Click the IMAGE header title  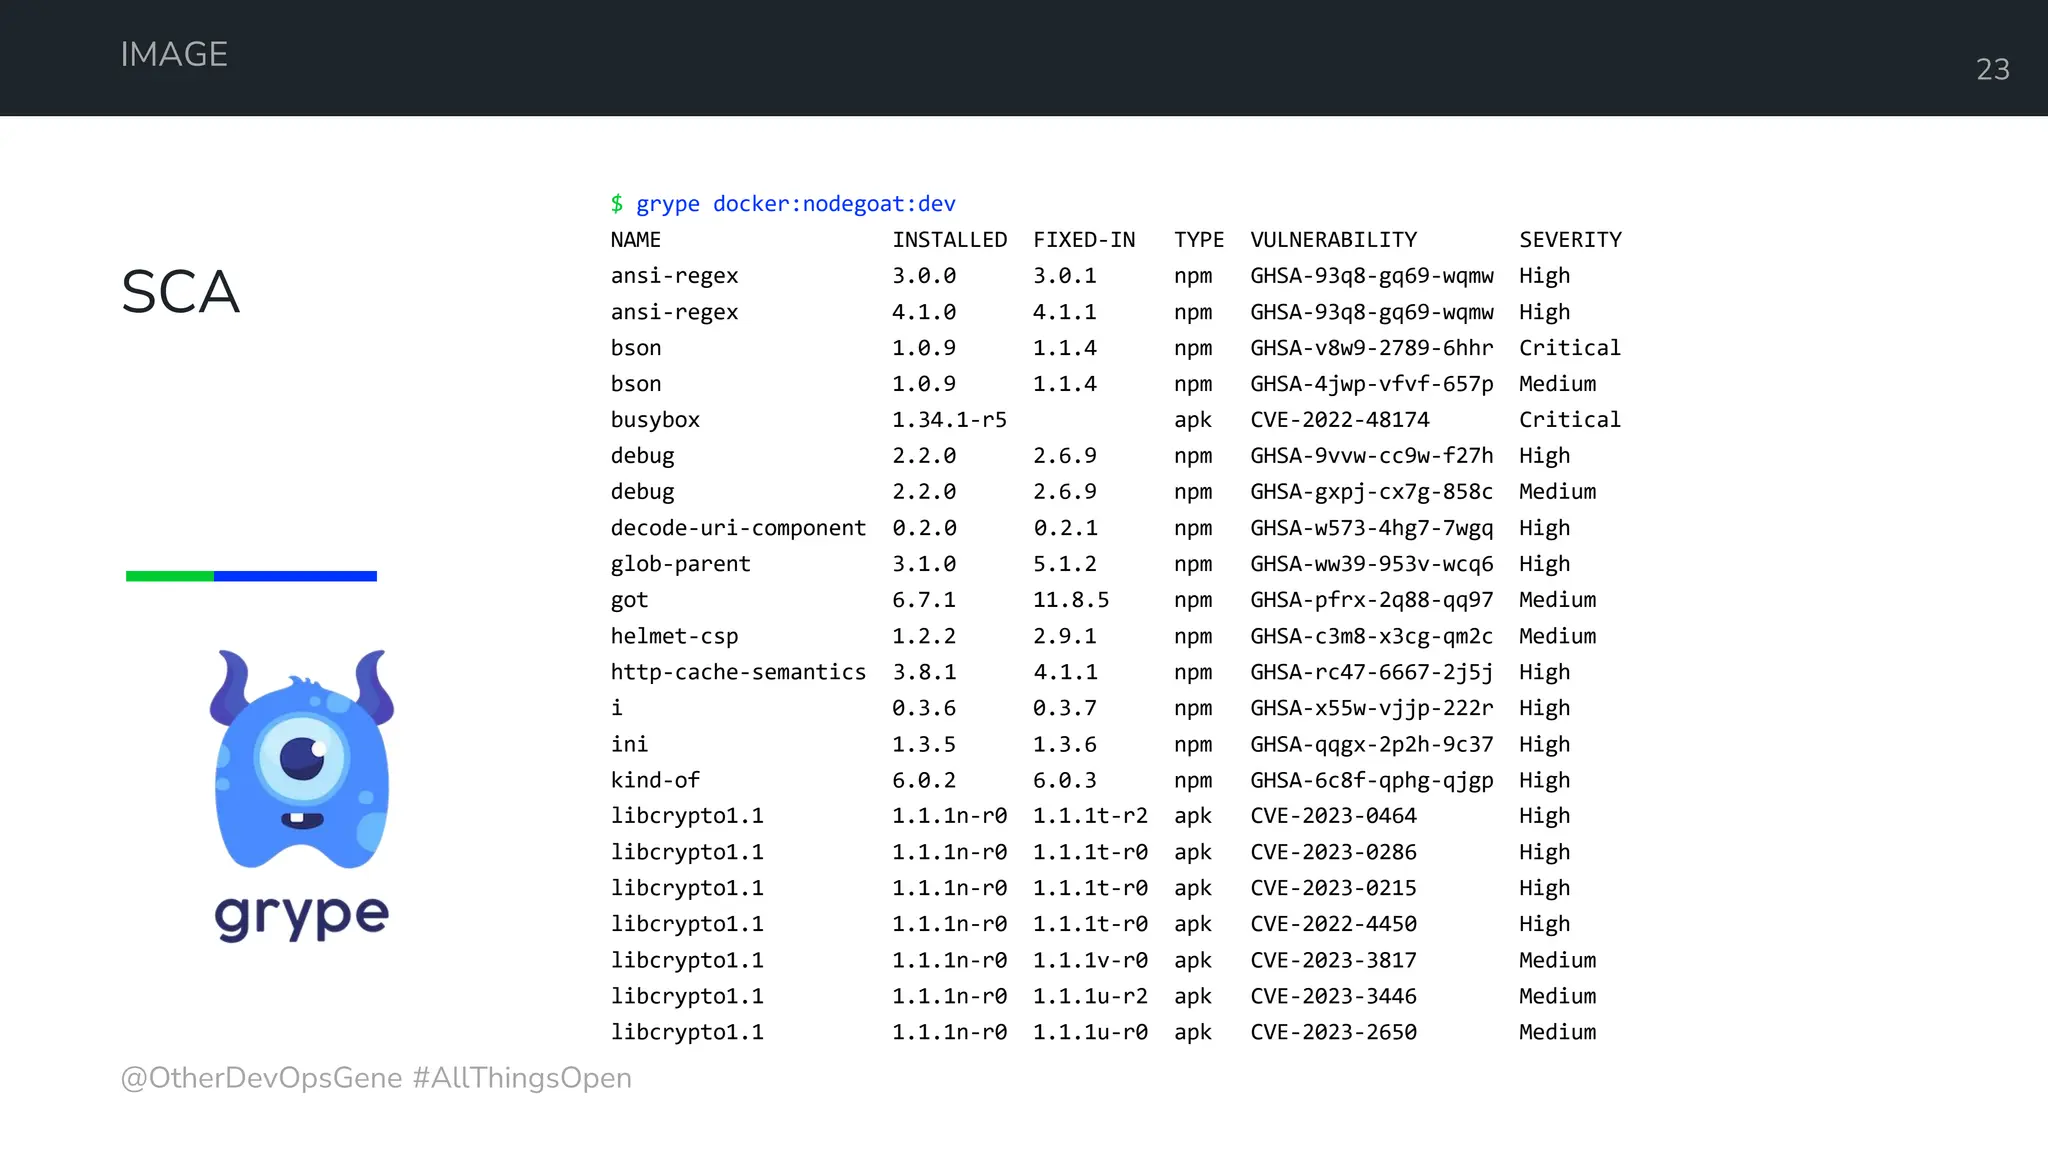[x=174, y=54]
